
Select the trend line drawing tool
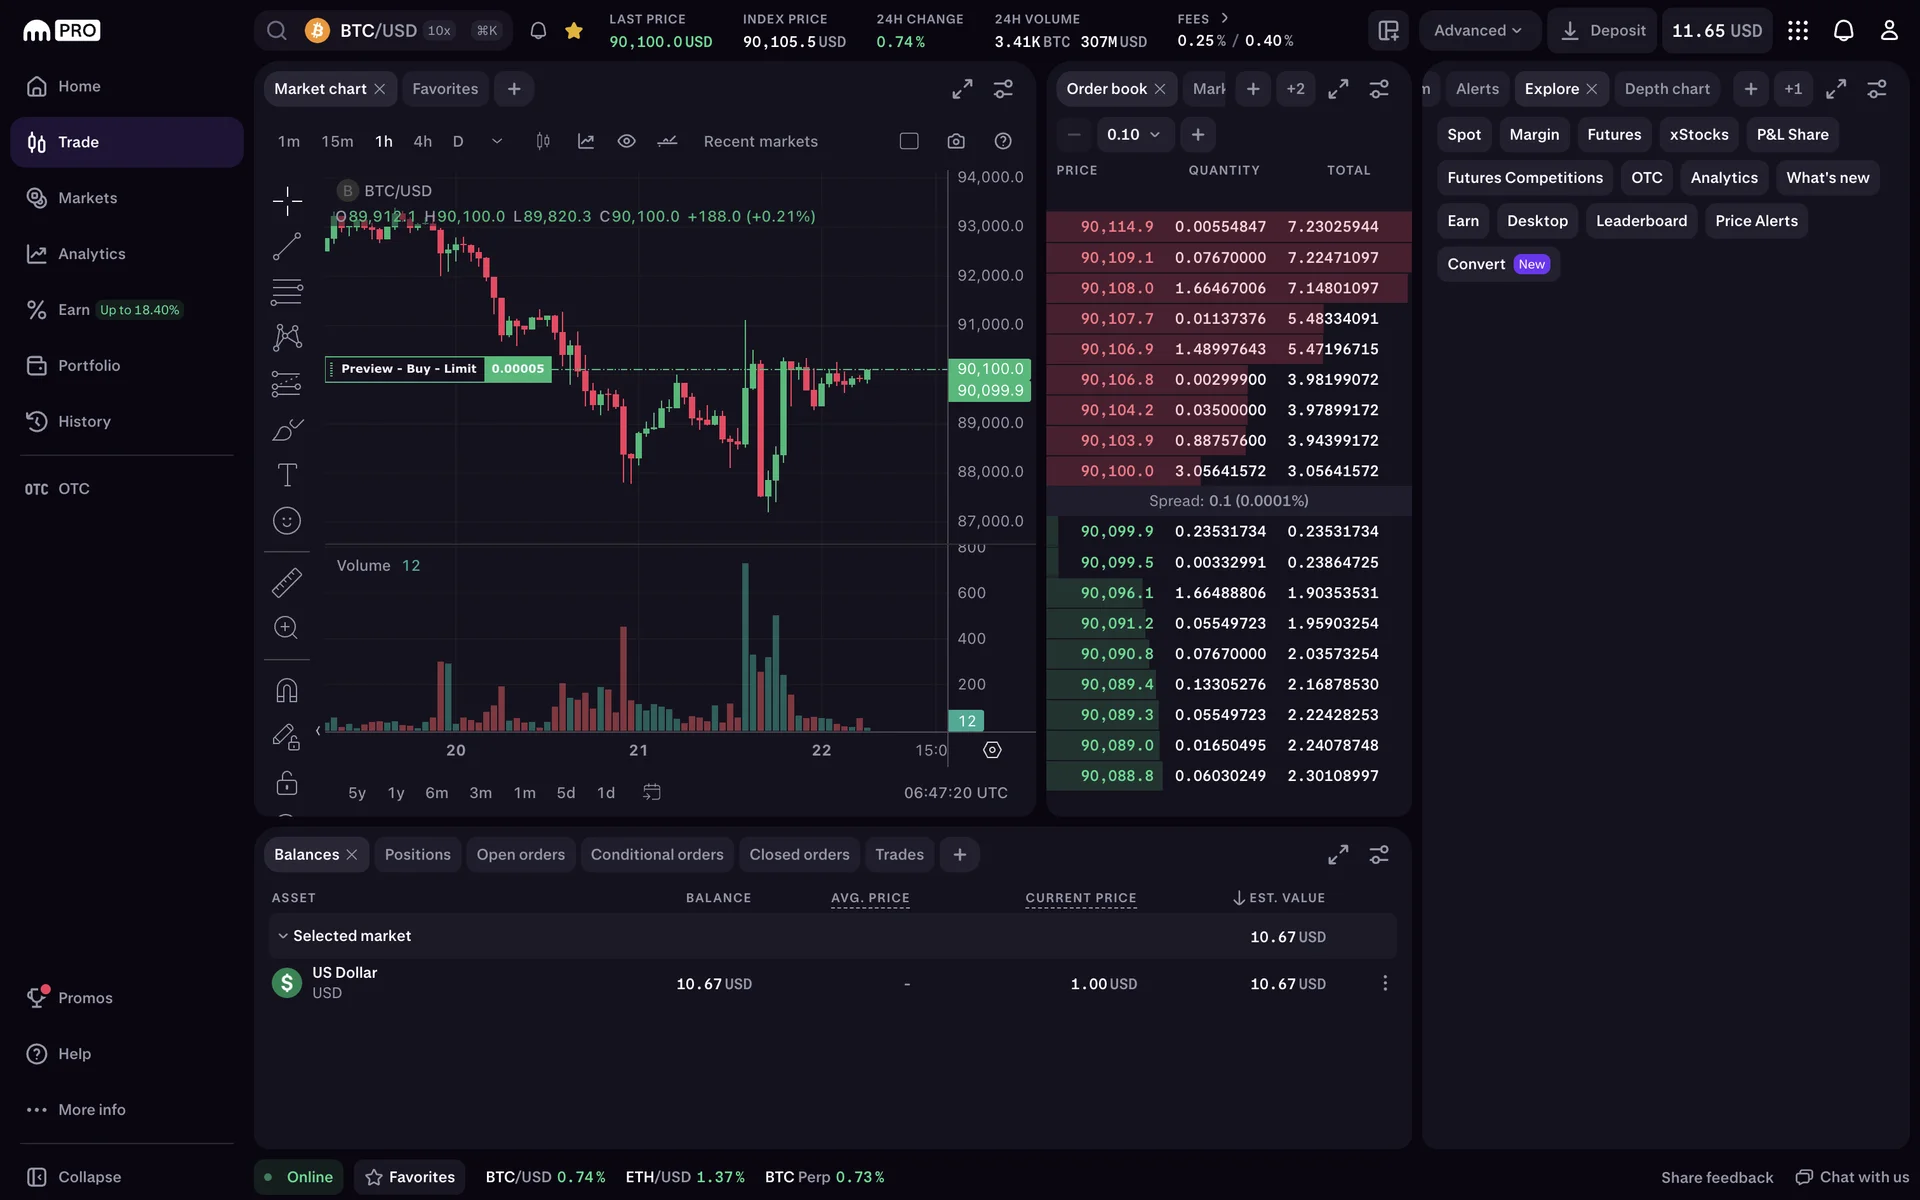click(x=287, y=246)
